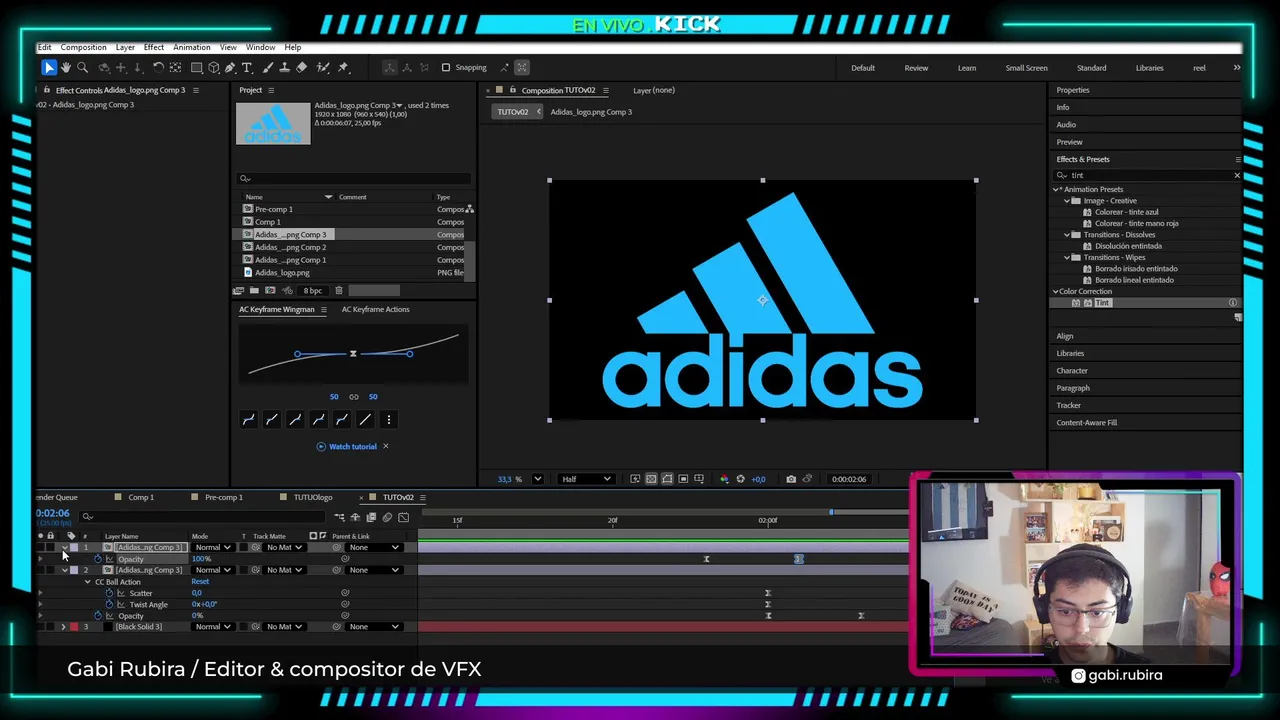Clear the tint search in Effects & Presets
Image resolution: width=1280 pixels, height=720 pixels.
pyautogui.click(x=1236, y=175)
